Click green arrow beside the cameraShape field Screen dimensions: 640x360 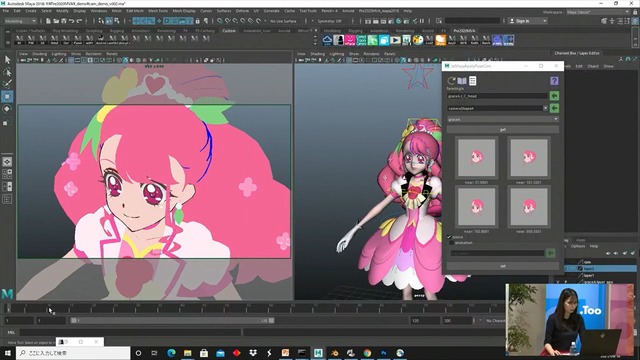(554, 108)
